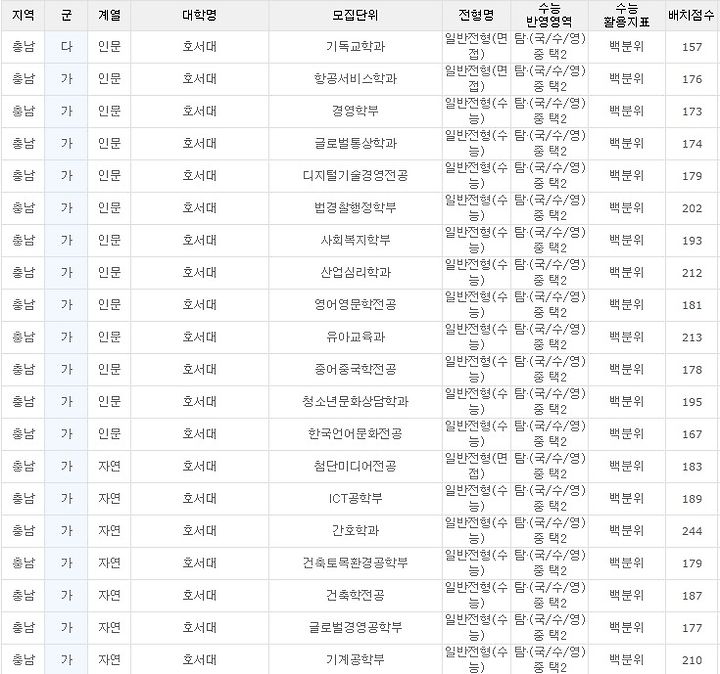The width and height of the screenshot is (720, 674).
Task: Click the 수능 반영영역 column header
Action: [549, 15]
